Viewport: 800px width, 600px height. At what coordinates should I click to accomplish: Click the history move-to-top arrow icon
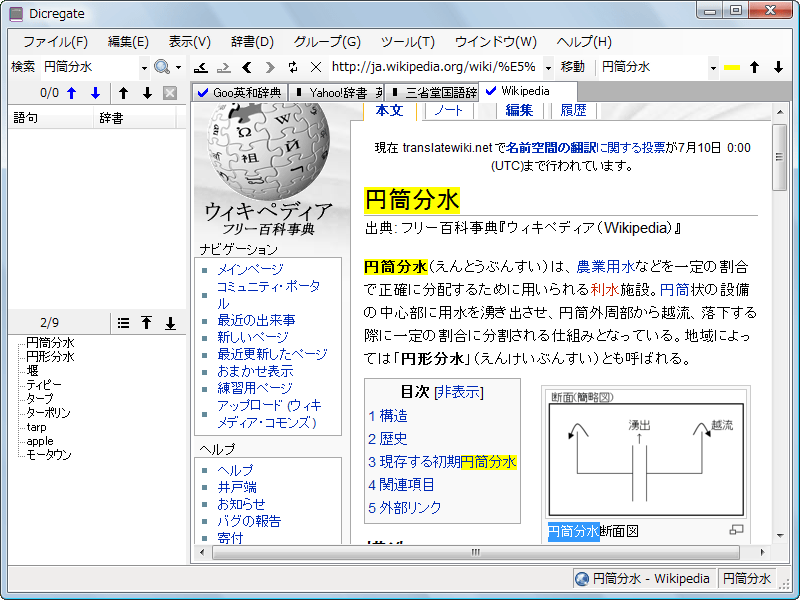146,323
